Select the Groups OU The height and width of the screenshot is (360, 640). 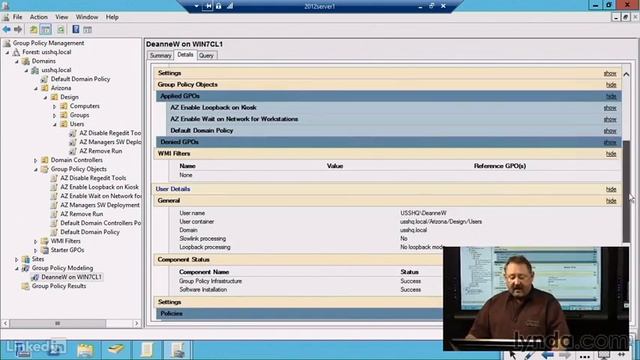(x=79, y=115)
